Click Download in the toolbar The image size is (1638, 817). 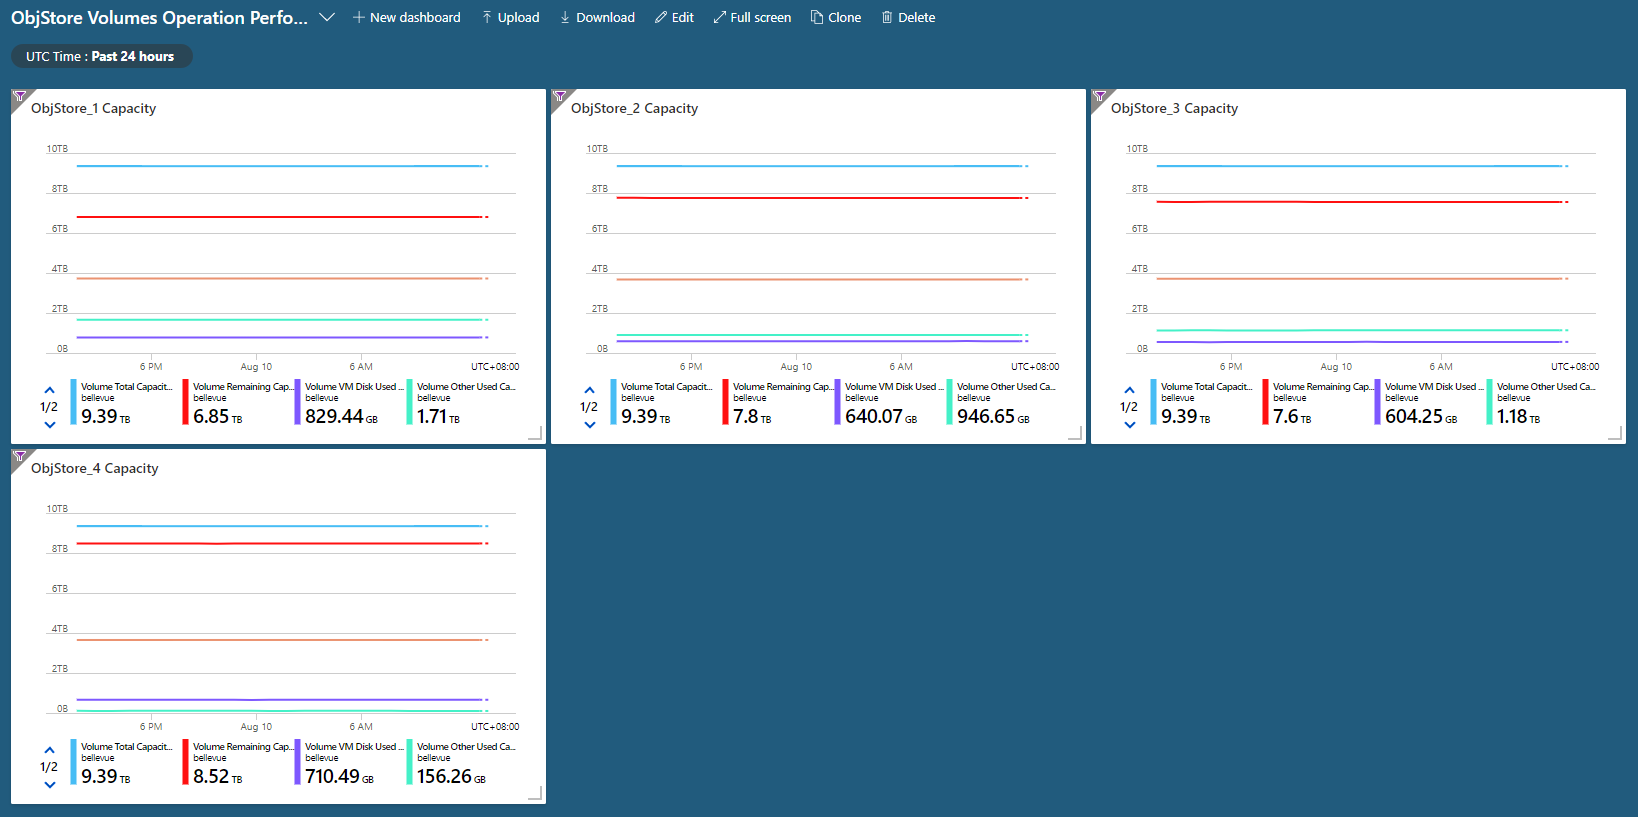(x=597, y=17)
